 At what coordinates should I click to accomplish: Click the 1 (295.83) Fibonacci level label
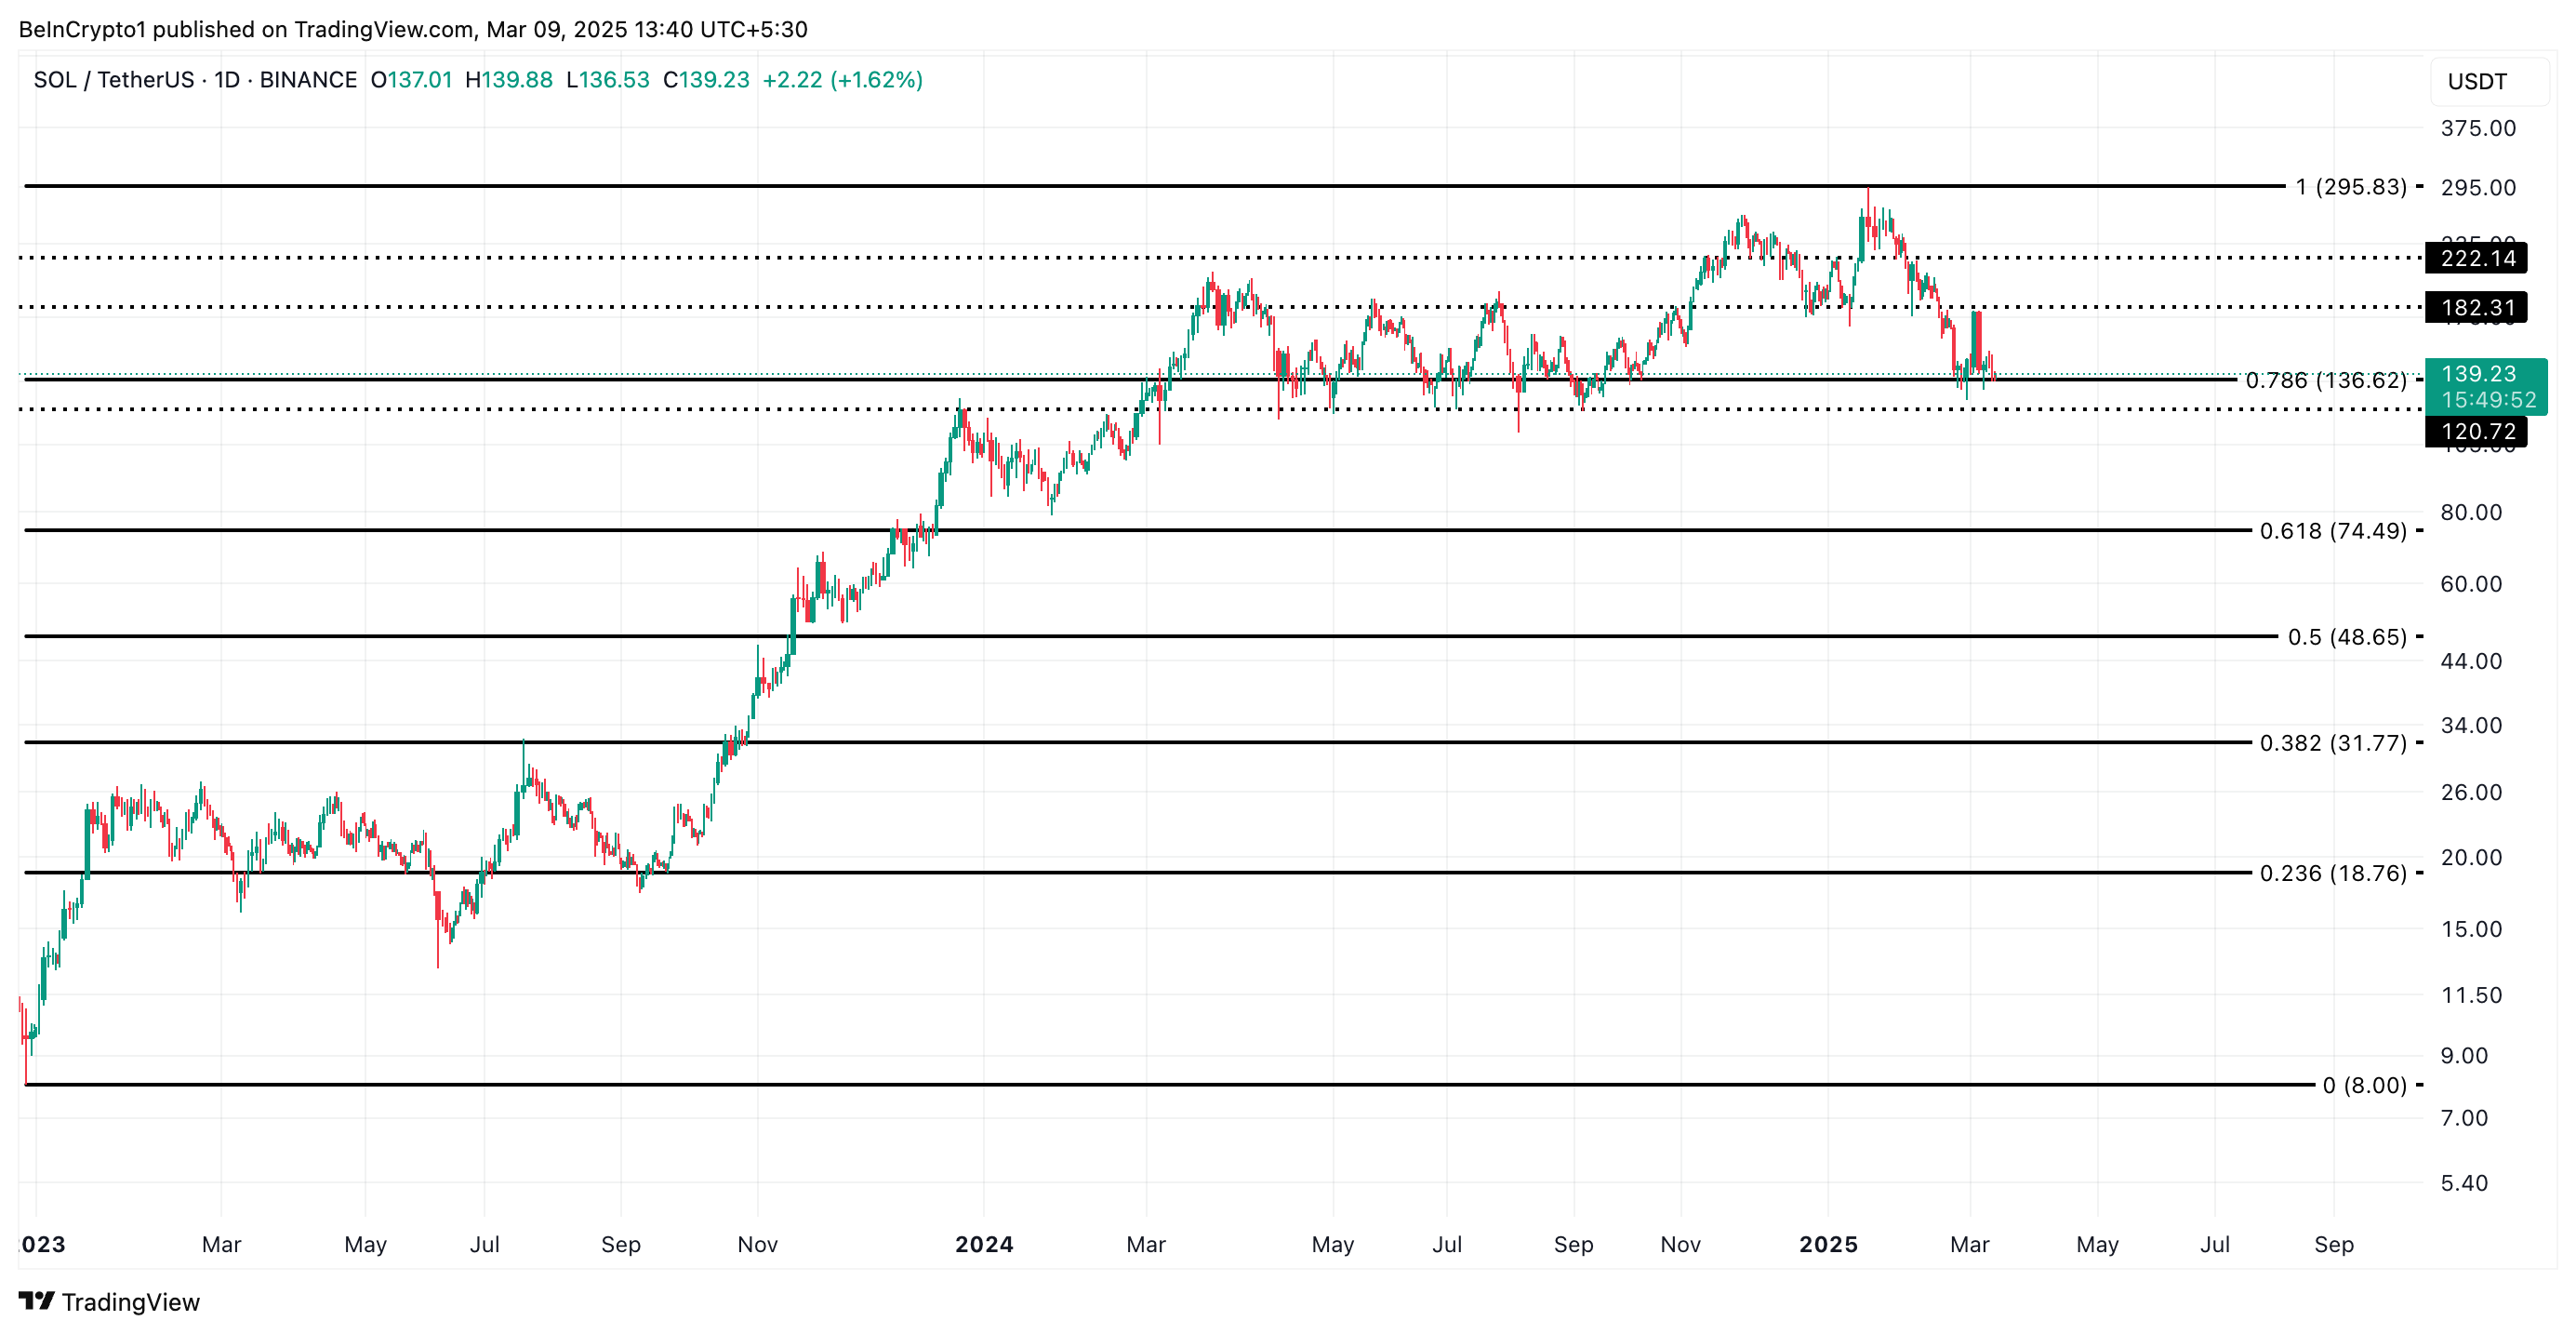click(x=2350, y=187)
